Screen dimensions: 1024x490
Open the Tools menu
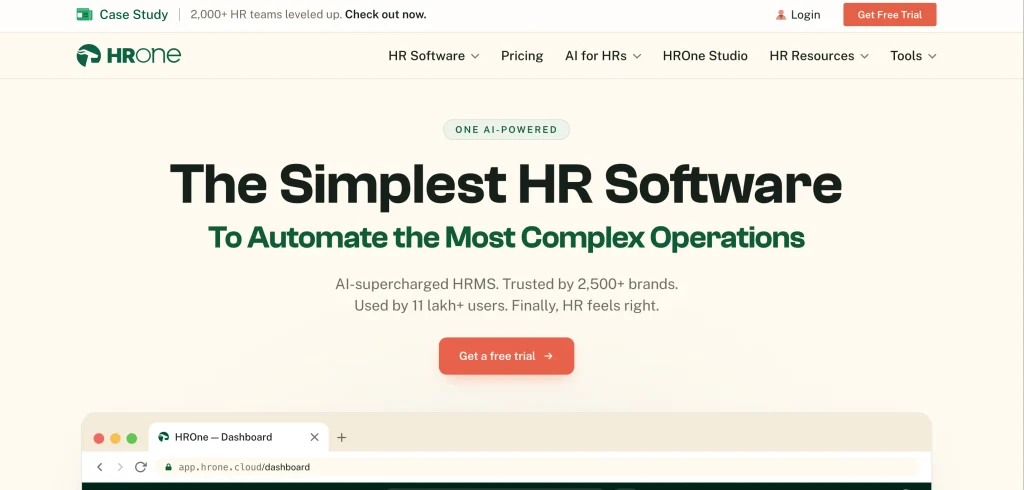[x=906, y=56]
